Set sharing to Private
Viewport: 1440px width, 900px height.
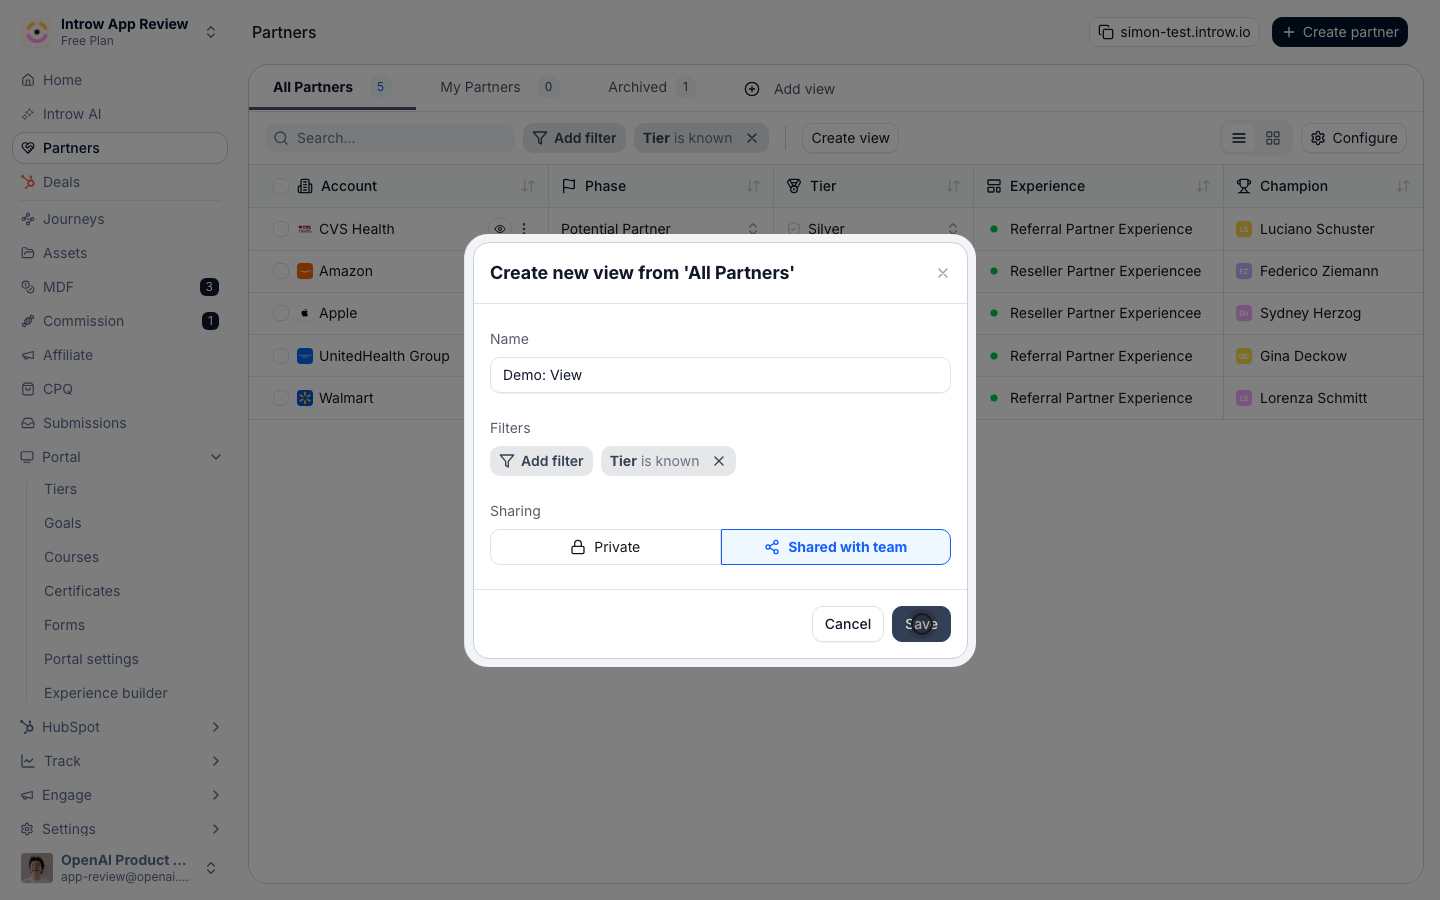(606, 547)
